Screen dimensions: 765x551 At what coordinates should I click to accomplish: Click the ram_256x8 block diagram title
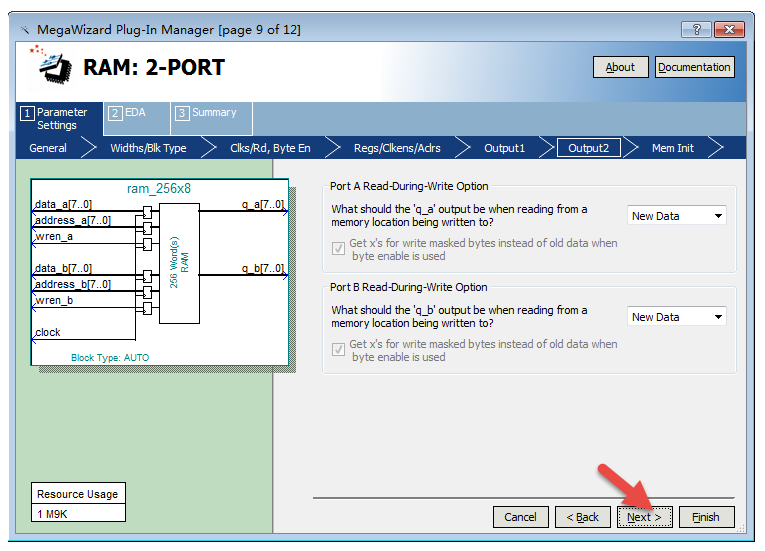coord(159,189)
